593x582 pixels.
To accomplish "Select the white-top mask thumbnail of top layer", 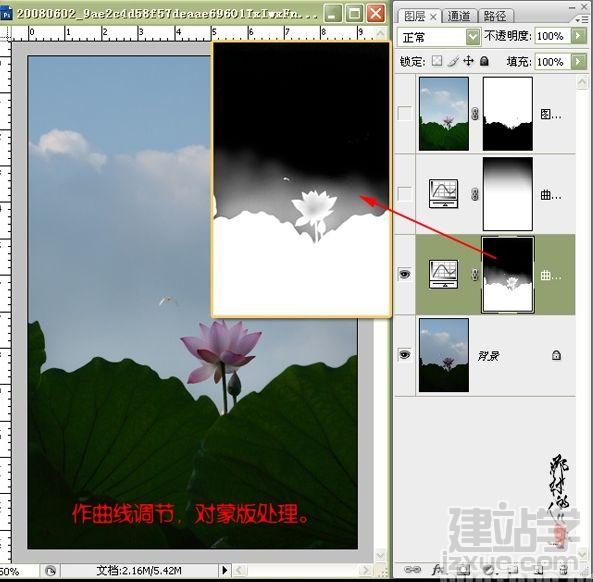I will (508, 114).
